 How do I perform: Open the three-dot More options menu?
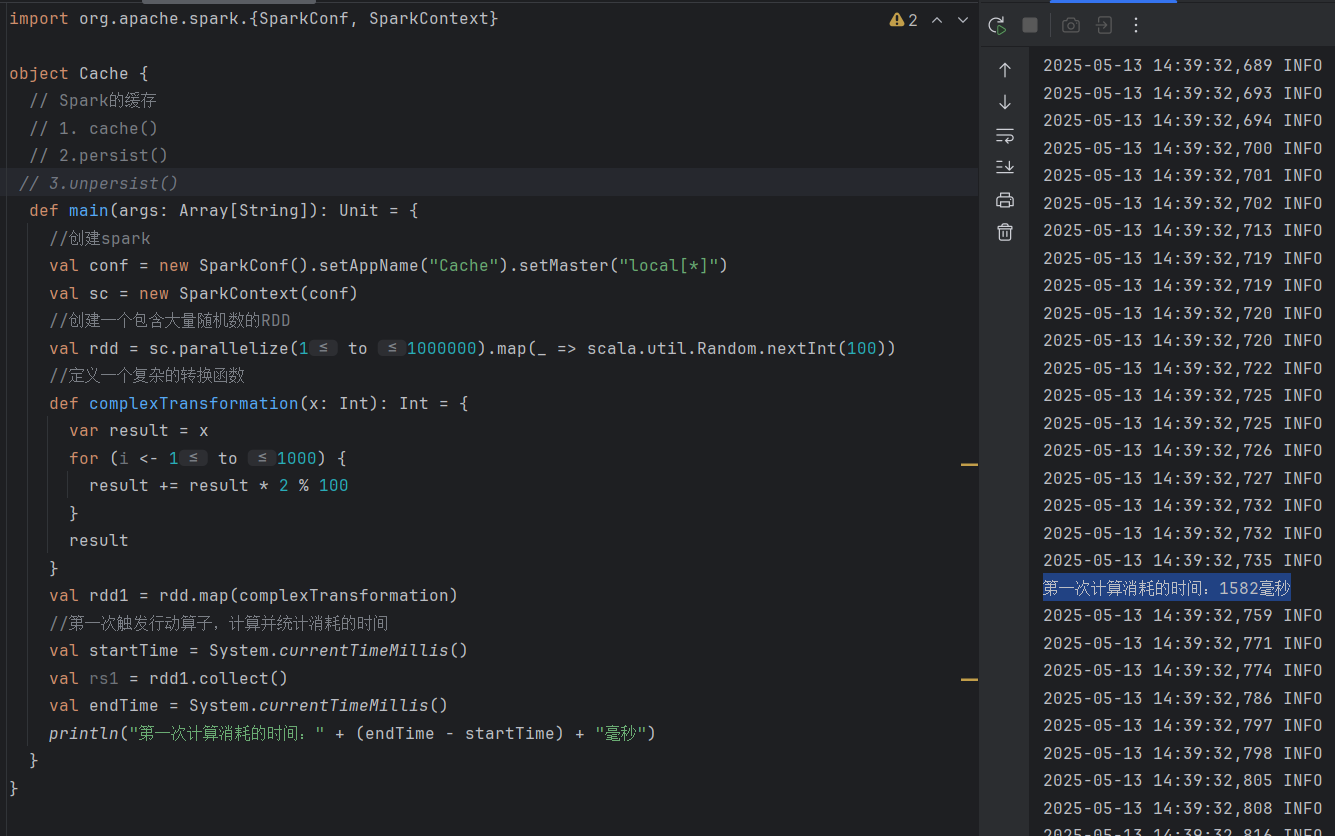(1136, 25)
